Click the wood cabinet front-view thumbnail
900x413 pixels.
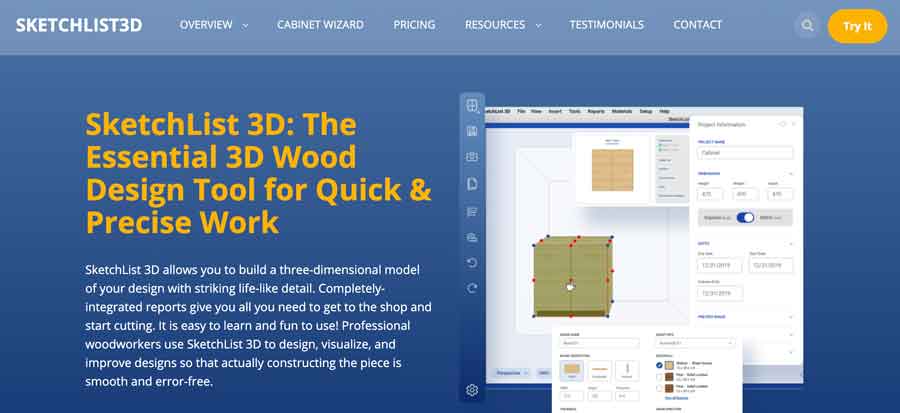612,170
